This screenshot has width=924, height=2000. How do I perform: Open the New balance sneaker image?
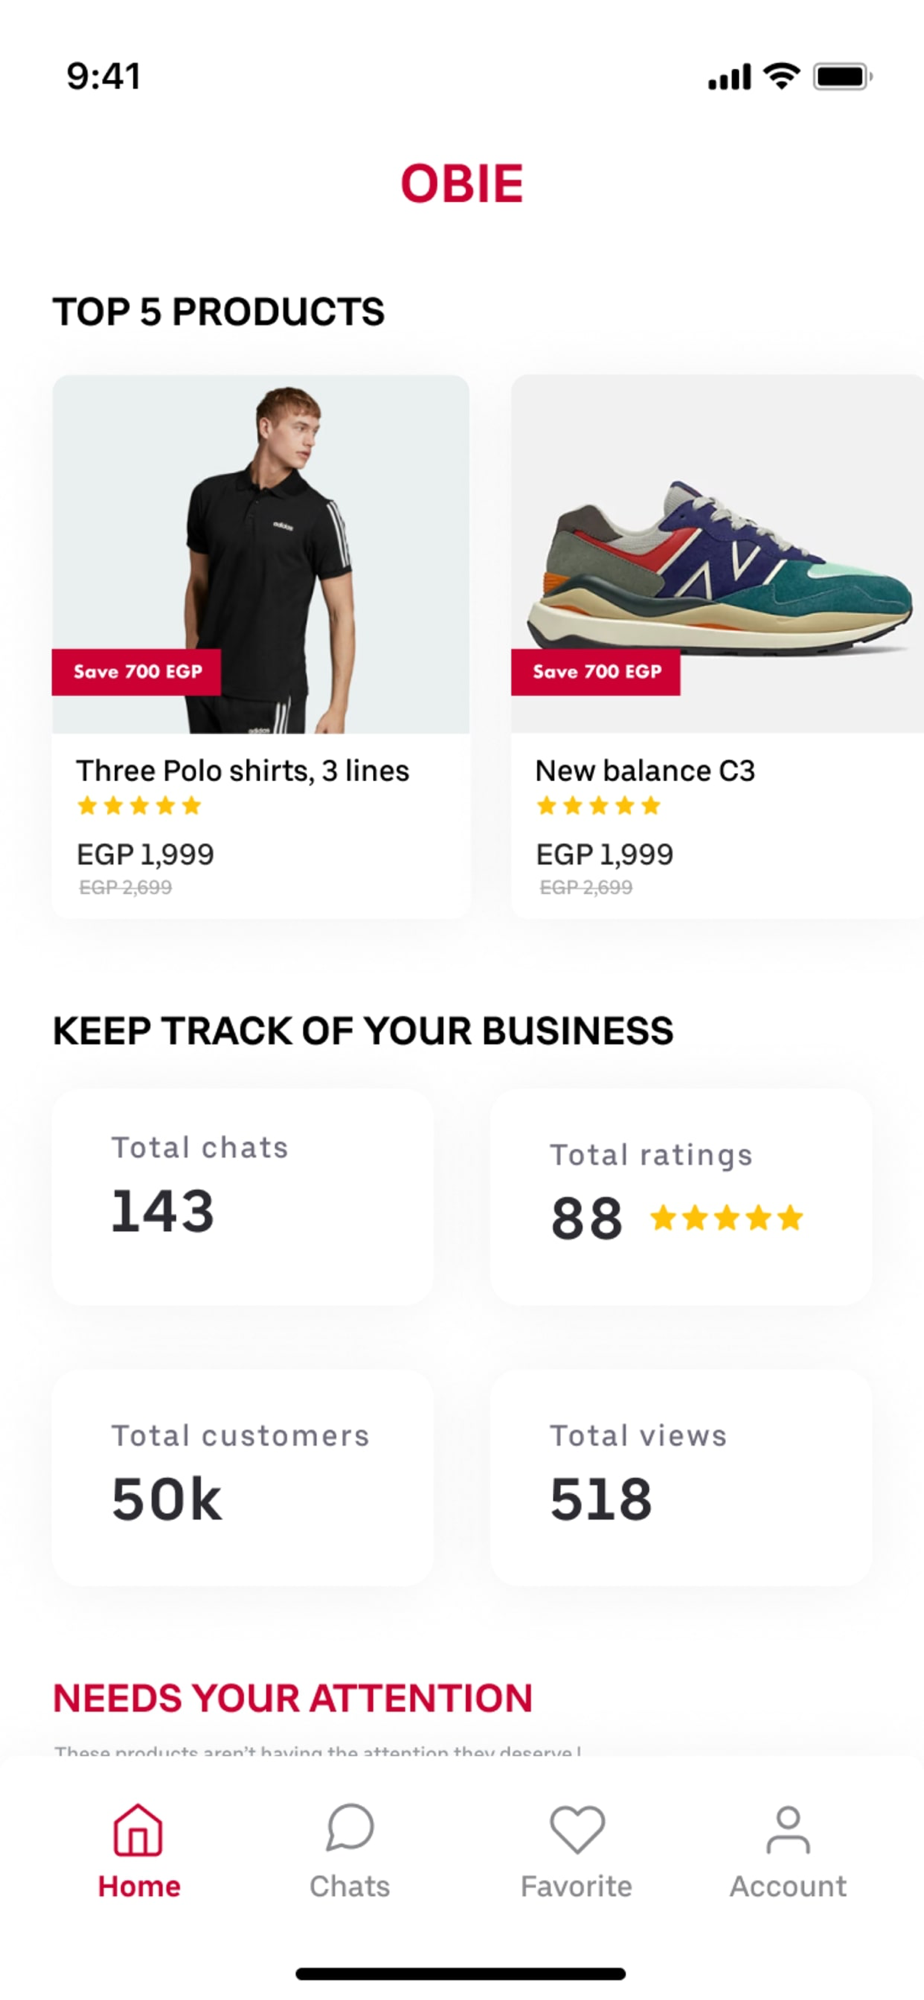click(717, 554)
